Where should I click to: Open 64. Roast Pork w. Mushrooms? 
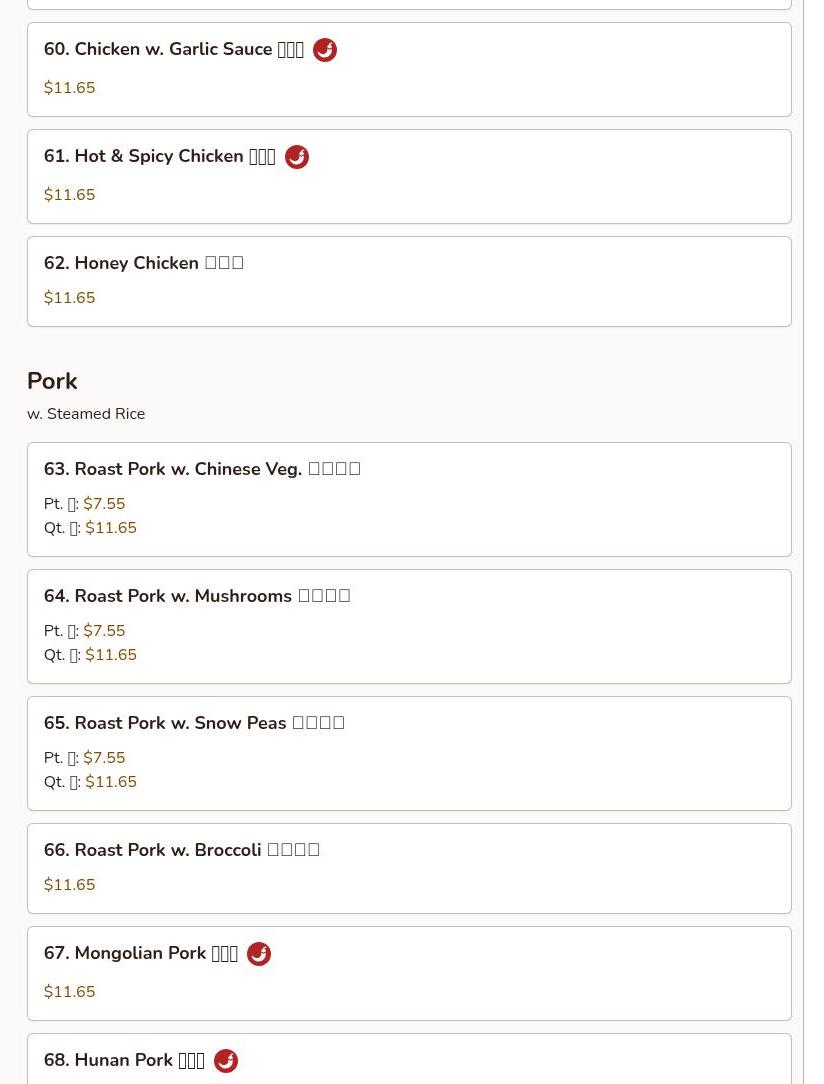pos(409,626)
